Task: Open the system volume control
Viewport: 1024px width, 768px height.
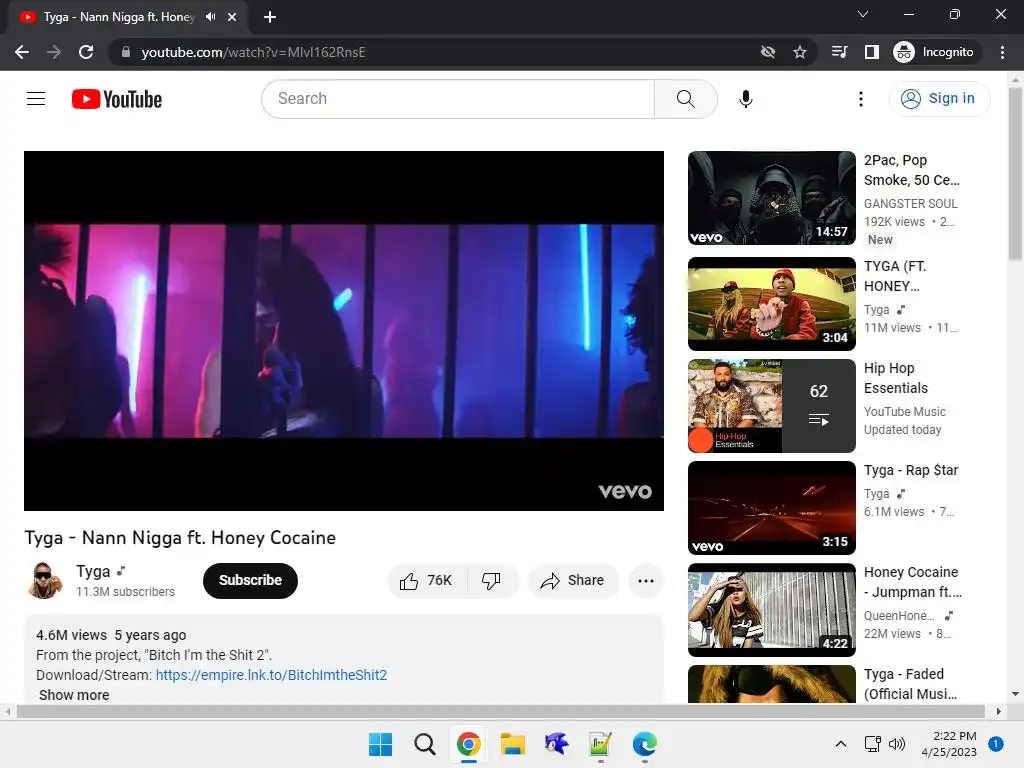Action: point(897,744)
